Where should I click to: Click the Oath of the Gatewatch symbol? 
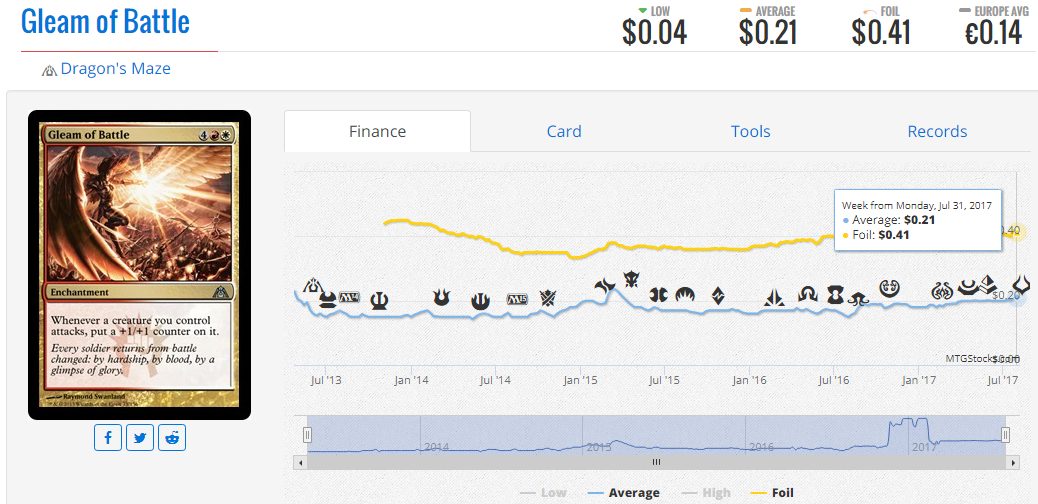(775, 297)
